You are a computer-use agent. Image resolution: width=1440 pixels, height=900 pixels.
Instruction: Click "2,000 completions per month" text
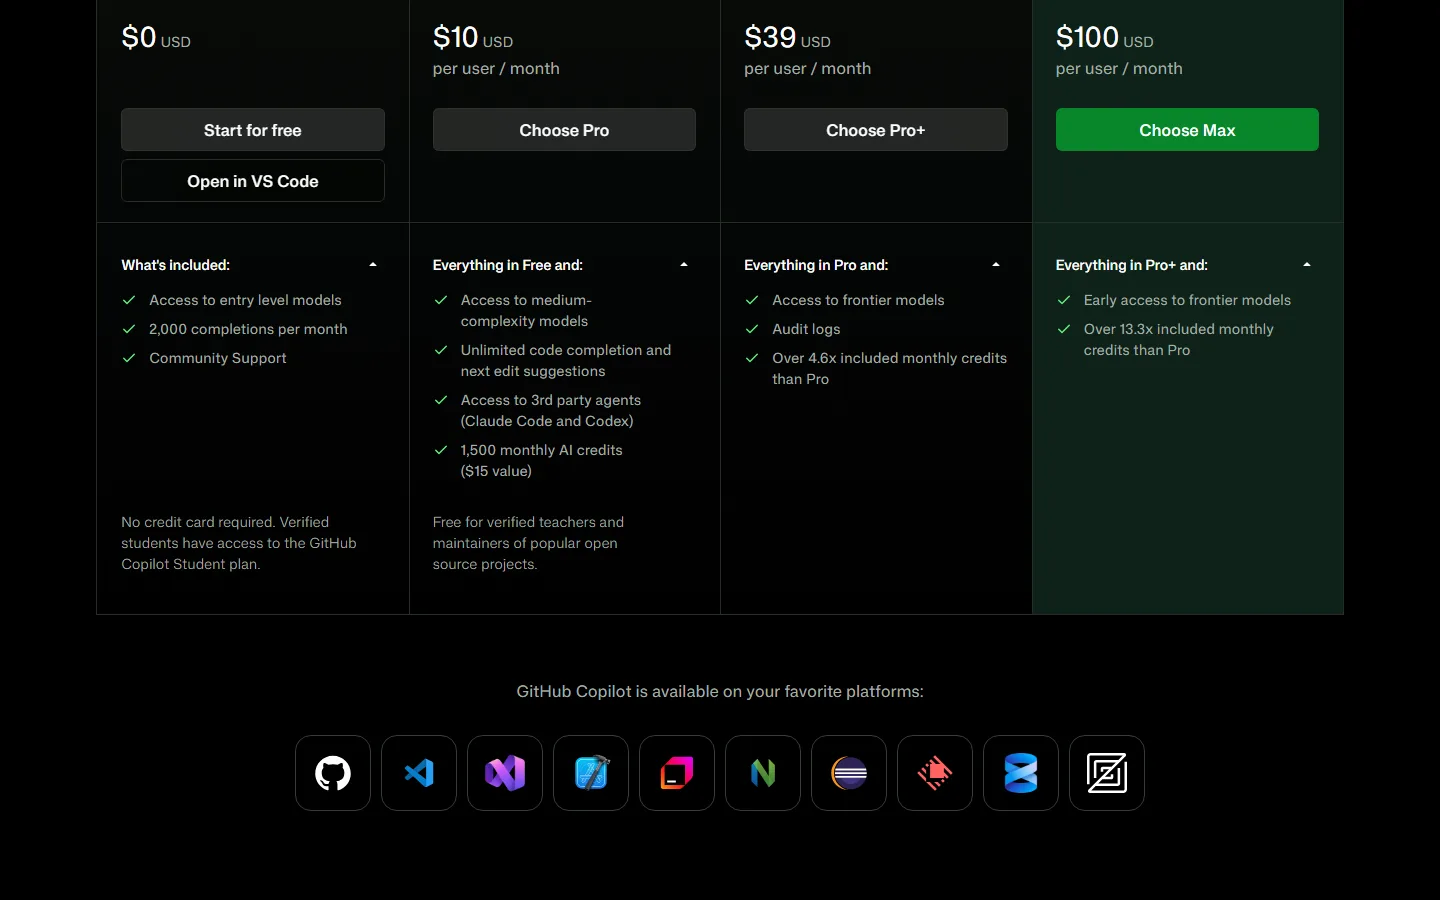click(248, 329)
